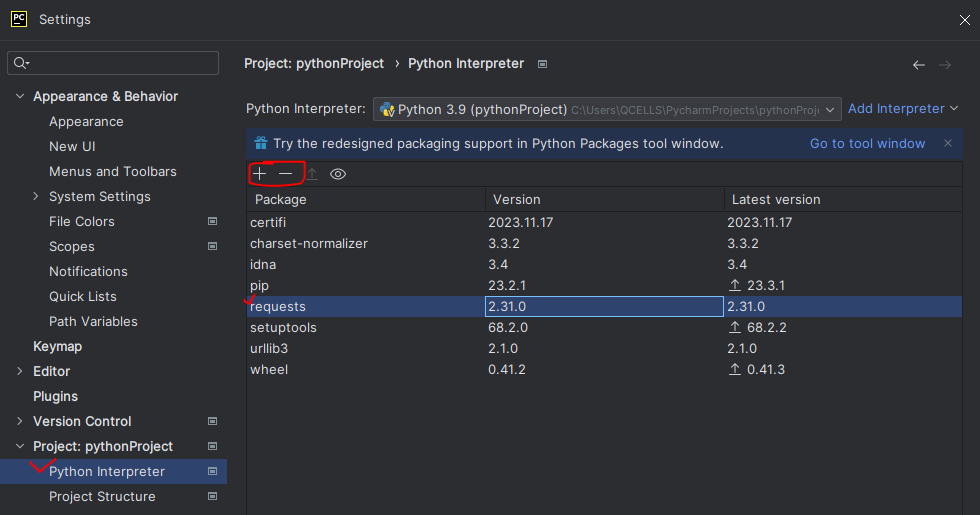The height and width of the screenshot is (515, 980).
Task: Click project-level icon beside Python Interpreter heading
Action: (x=542, y=64)
